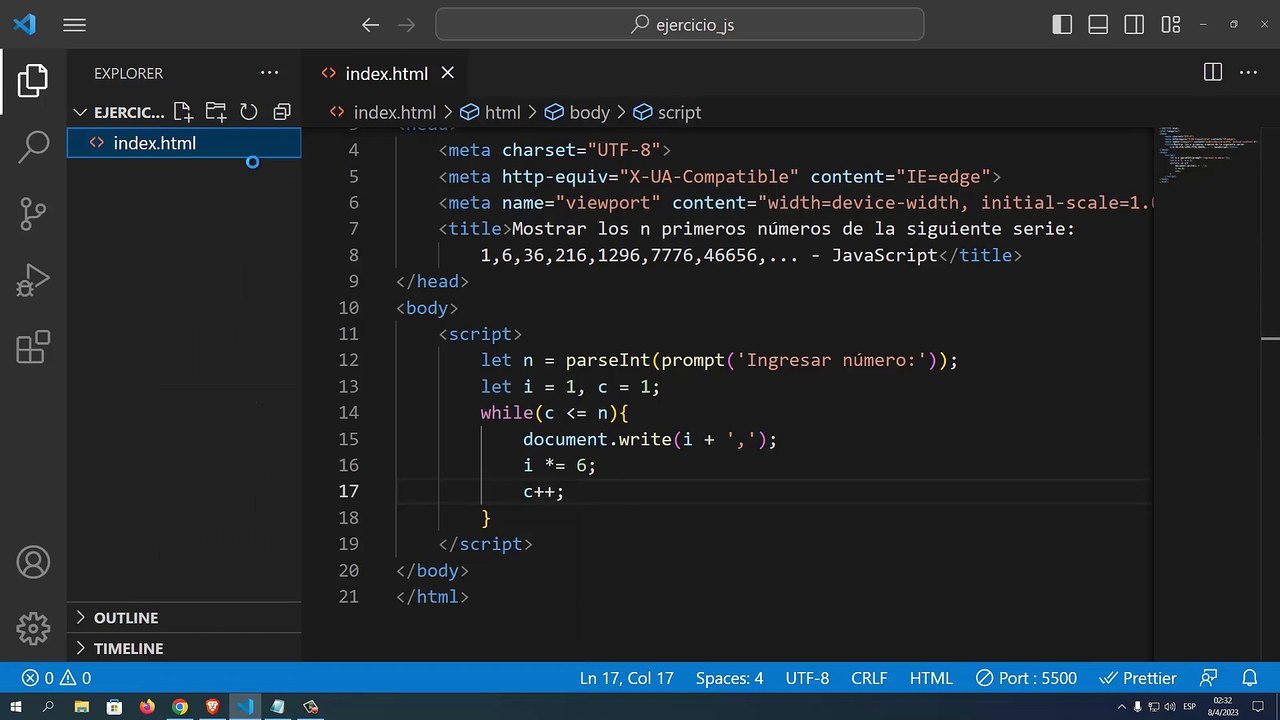Change end of line sequence CRLF
1280x720 pixels.
pos(869,678)
